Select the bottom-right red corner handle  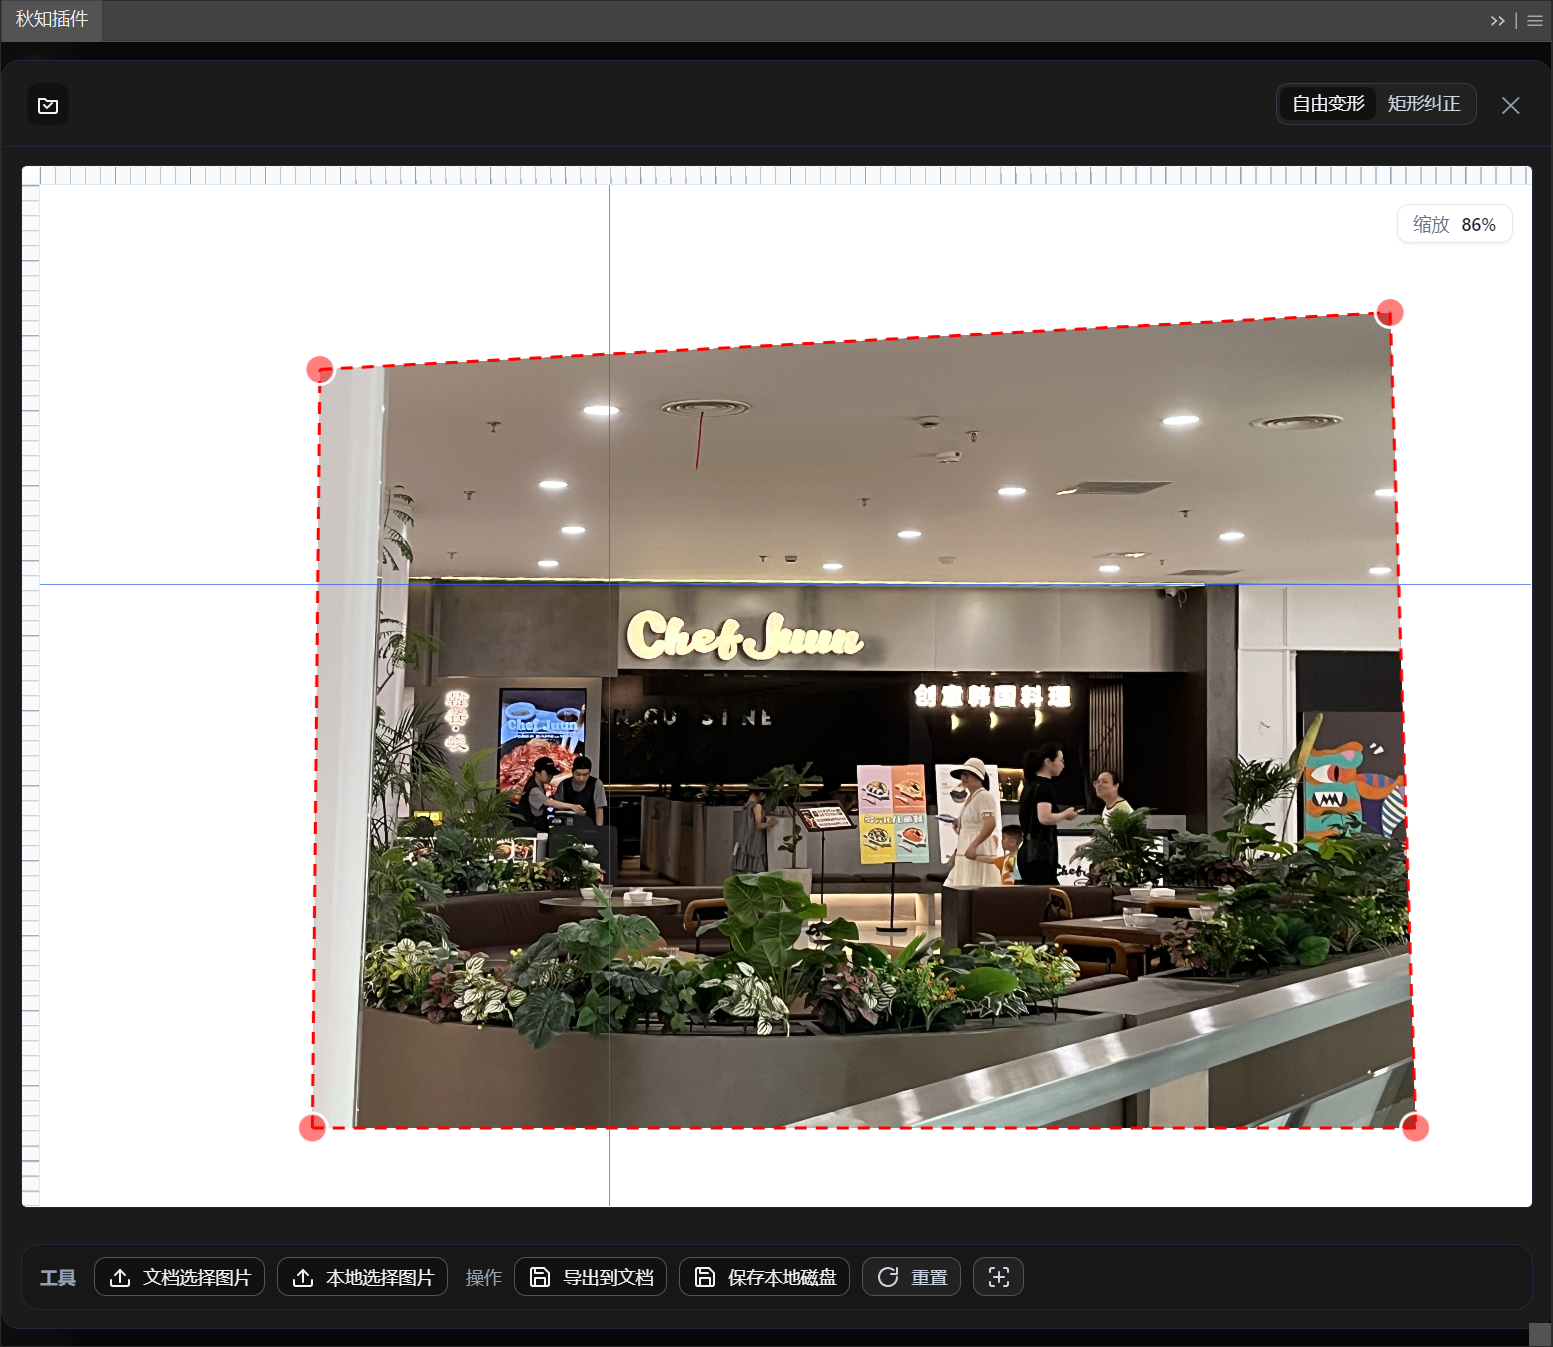tap(1415, 1128)
